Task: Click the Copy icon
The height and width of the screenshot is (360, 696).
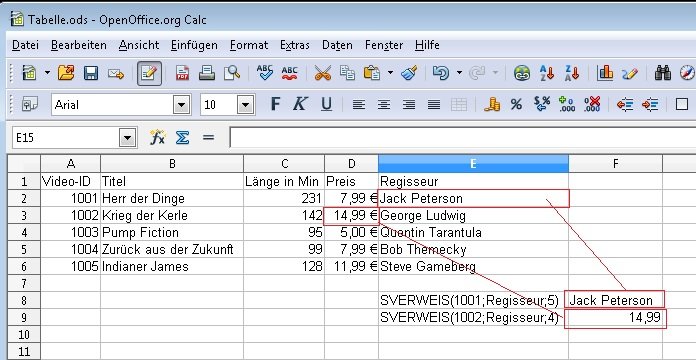Action: tap(347, 72)
